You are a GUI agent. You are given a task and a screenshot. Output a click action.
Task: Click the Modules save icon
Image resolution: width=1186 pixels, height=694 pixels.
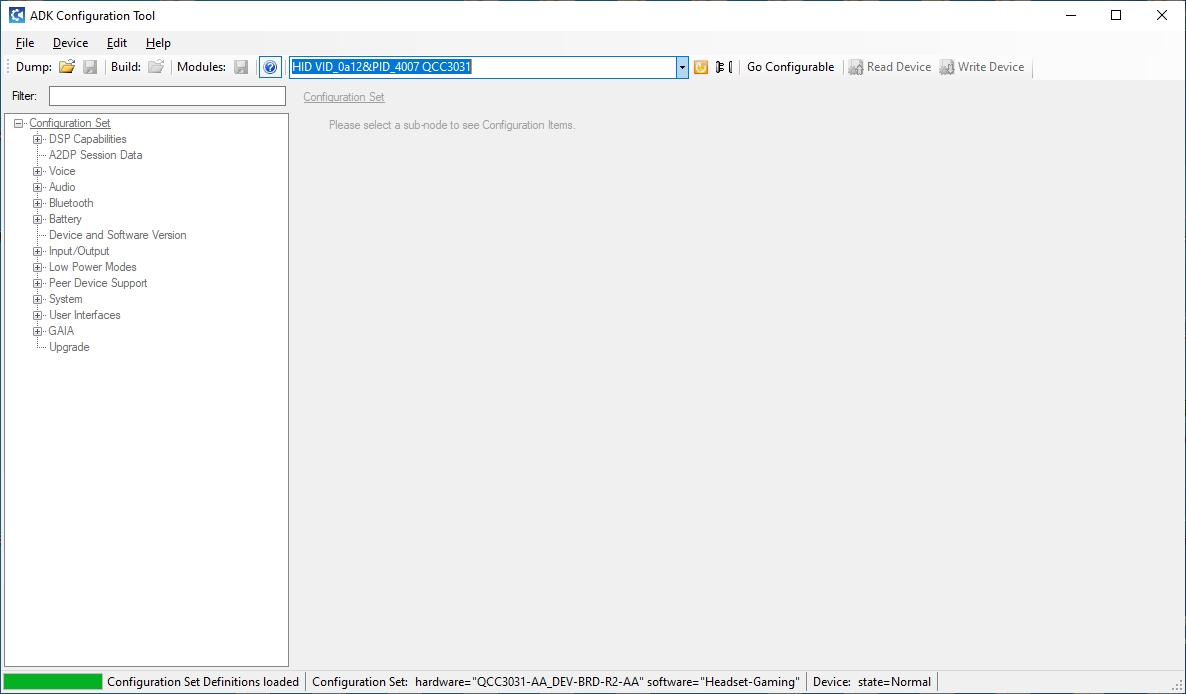pos(241,67)
